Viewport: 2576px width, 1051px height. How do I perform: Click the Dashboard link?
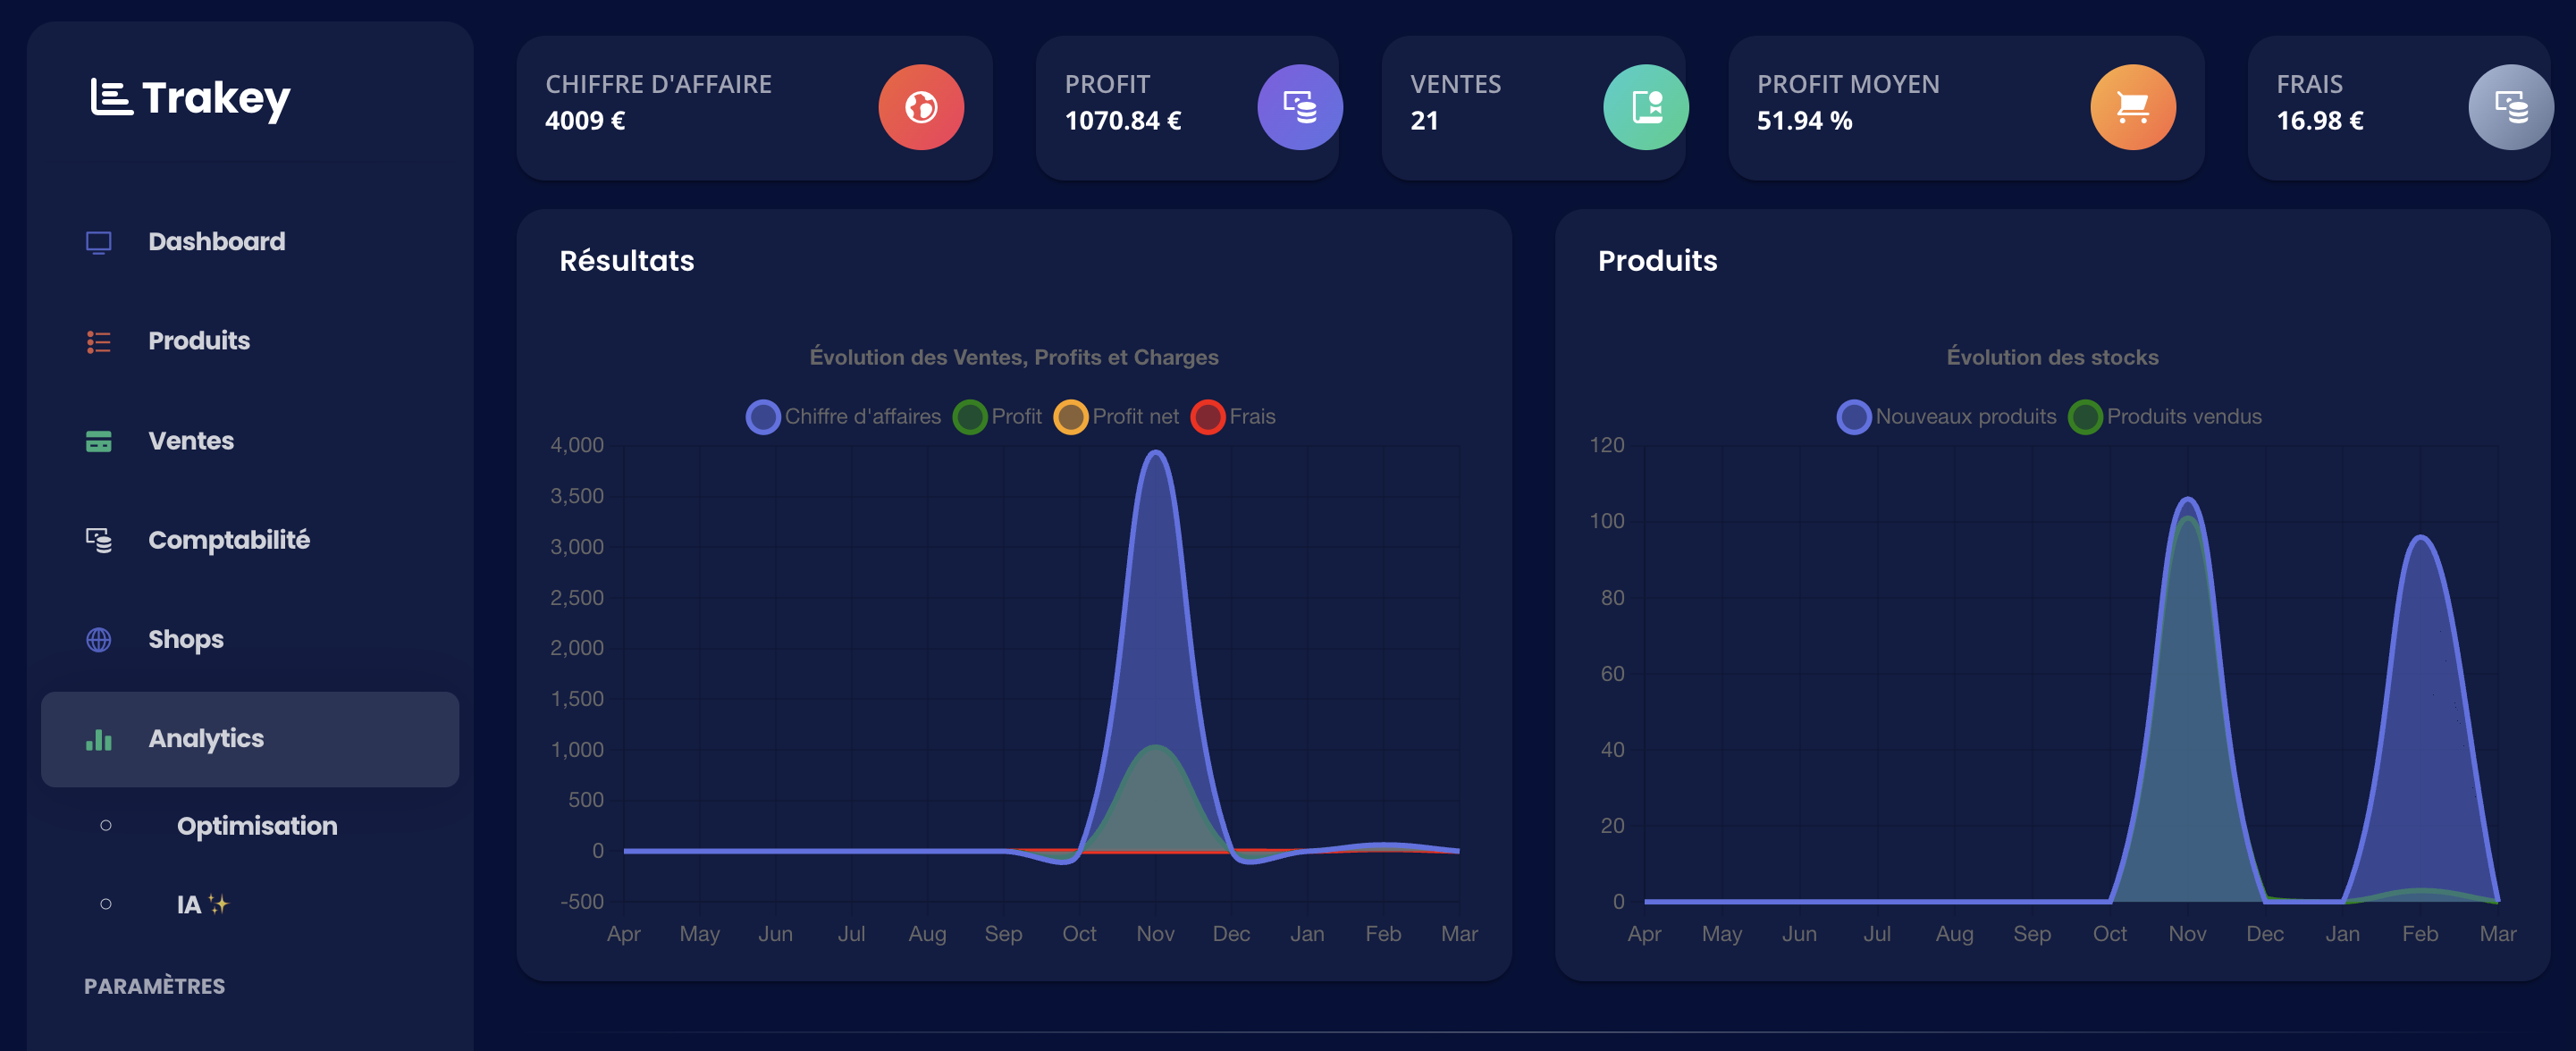point(216,242)
